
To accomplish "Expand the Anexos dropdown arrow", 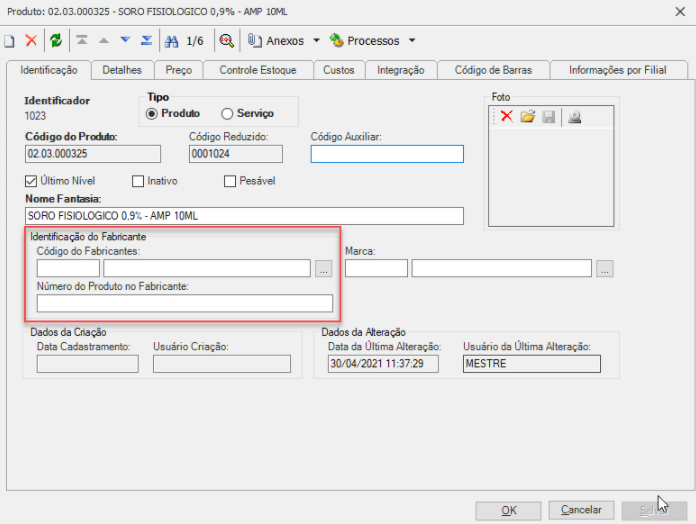I will [x=316, y=41].
